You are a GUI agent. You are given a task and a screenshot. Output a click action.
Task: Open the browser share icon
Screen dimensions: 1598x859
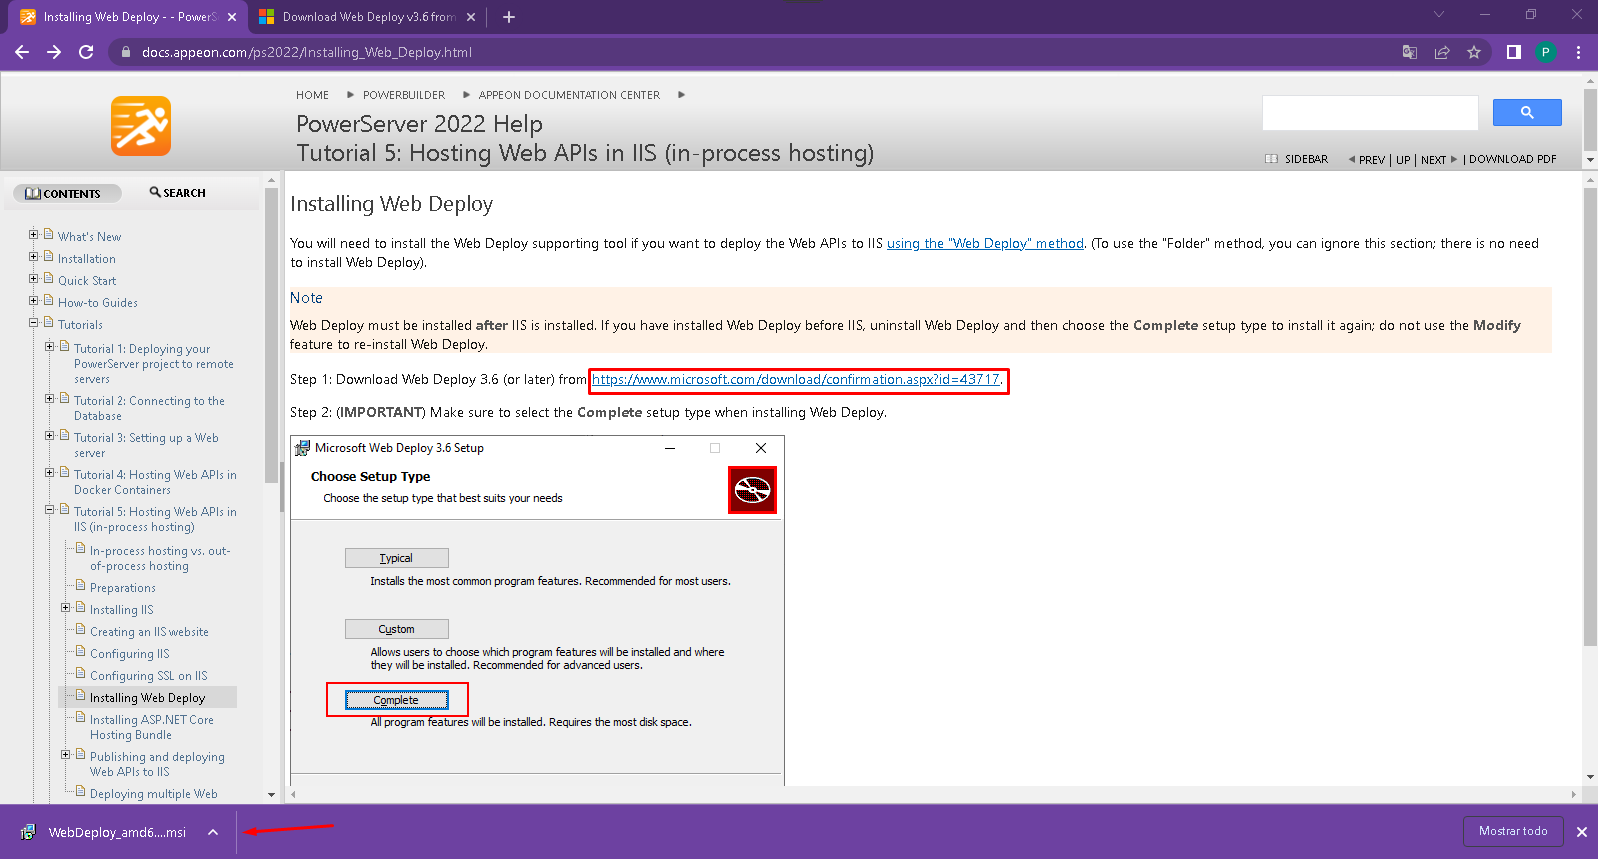pyautogui.click(x=1441, y=52)
